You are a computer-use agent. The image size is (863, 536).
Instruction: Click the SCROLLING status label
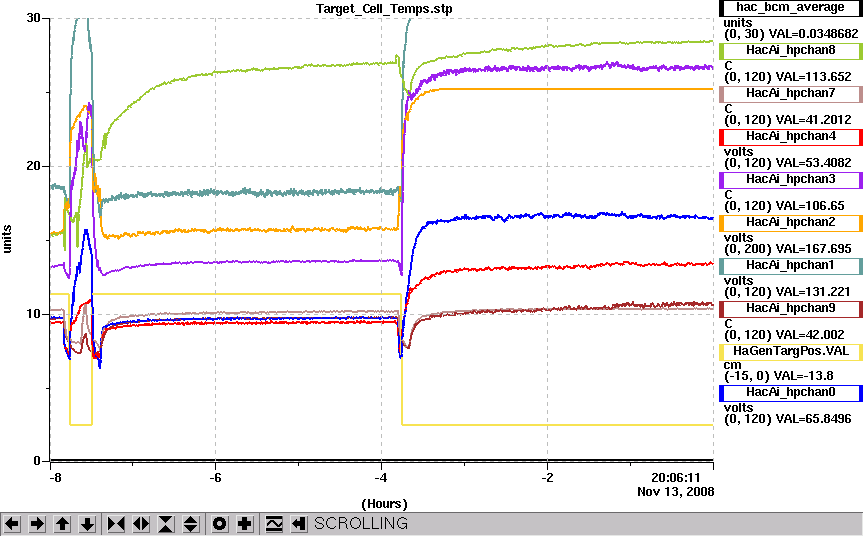[x=361, y=523]
